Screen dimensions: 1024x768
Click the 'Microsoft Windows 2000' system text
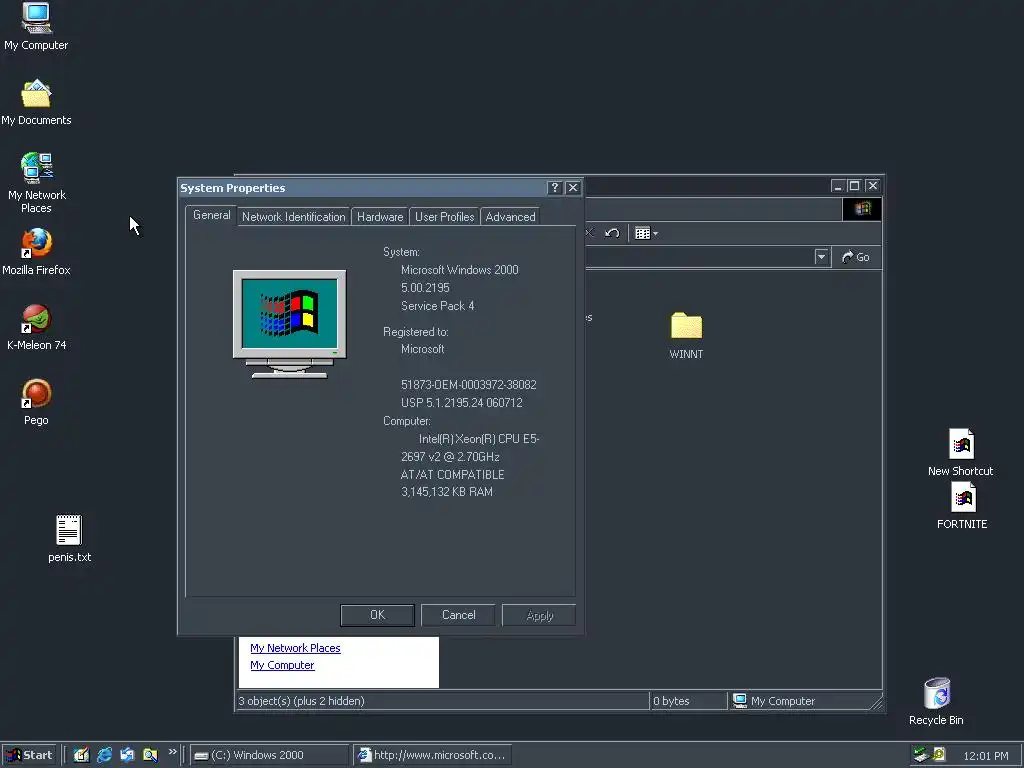459,270
